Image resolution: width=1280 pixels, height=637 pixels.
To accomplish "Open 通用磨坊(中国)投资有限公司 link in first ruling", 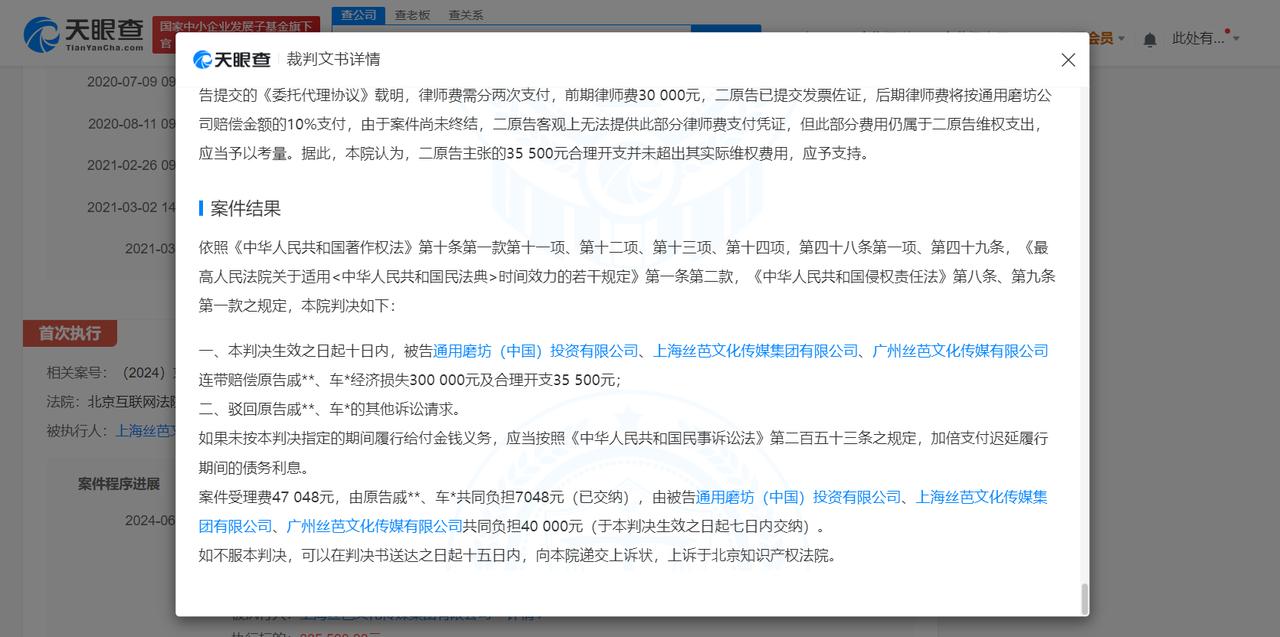I will click(x=536, y=351).
